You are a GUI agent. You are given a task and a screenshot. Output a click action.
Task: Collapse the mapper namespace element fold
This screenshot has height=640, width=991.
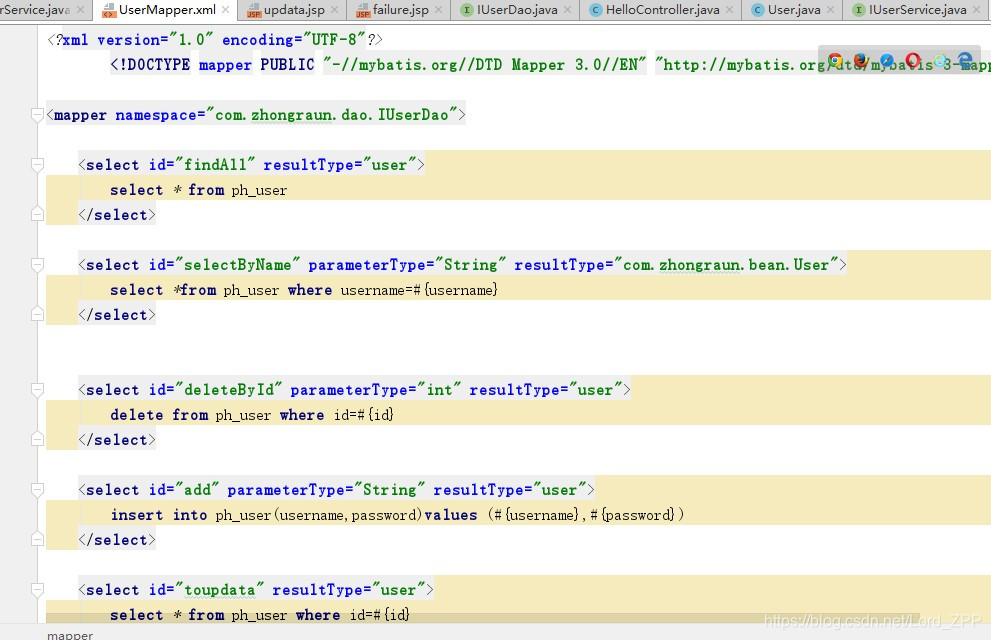point(37,115)
